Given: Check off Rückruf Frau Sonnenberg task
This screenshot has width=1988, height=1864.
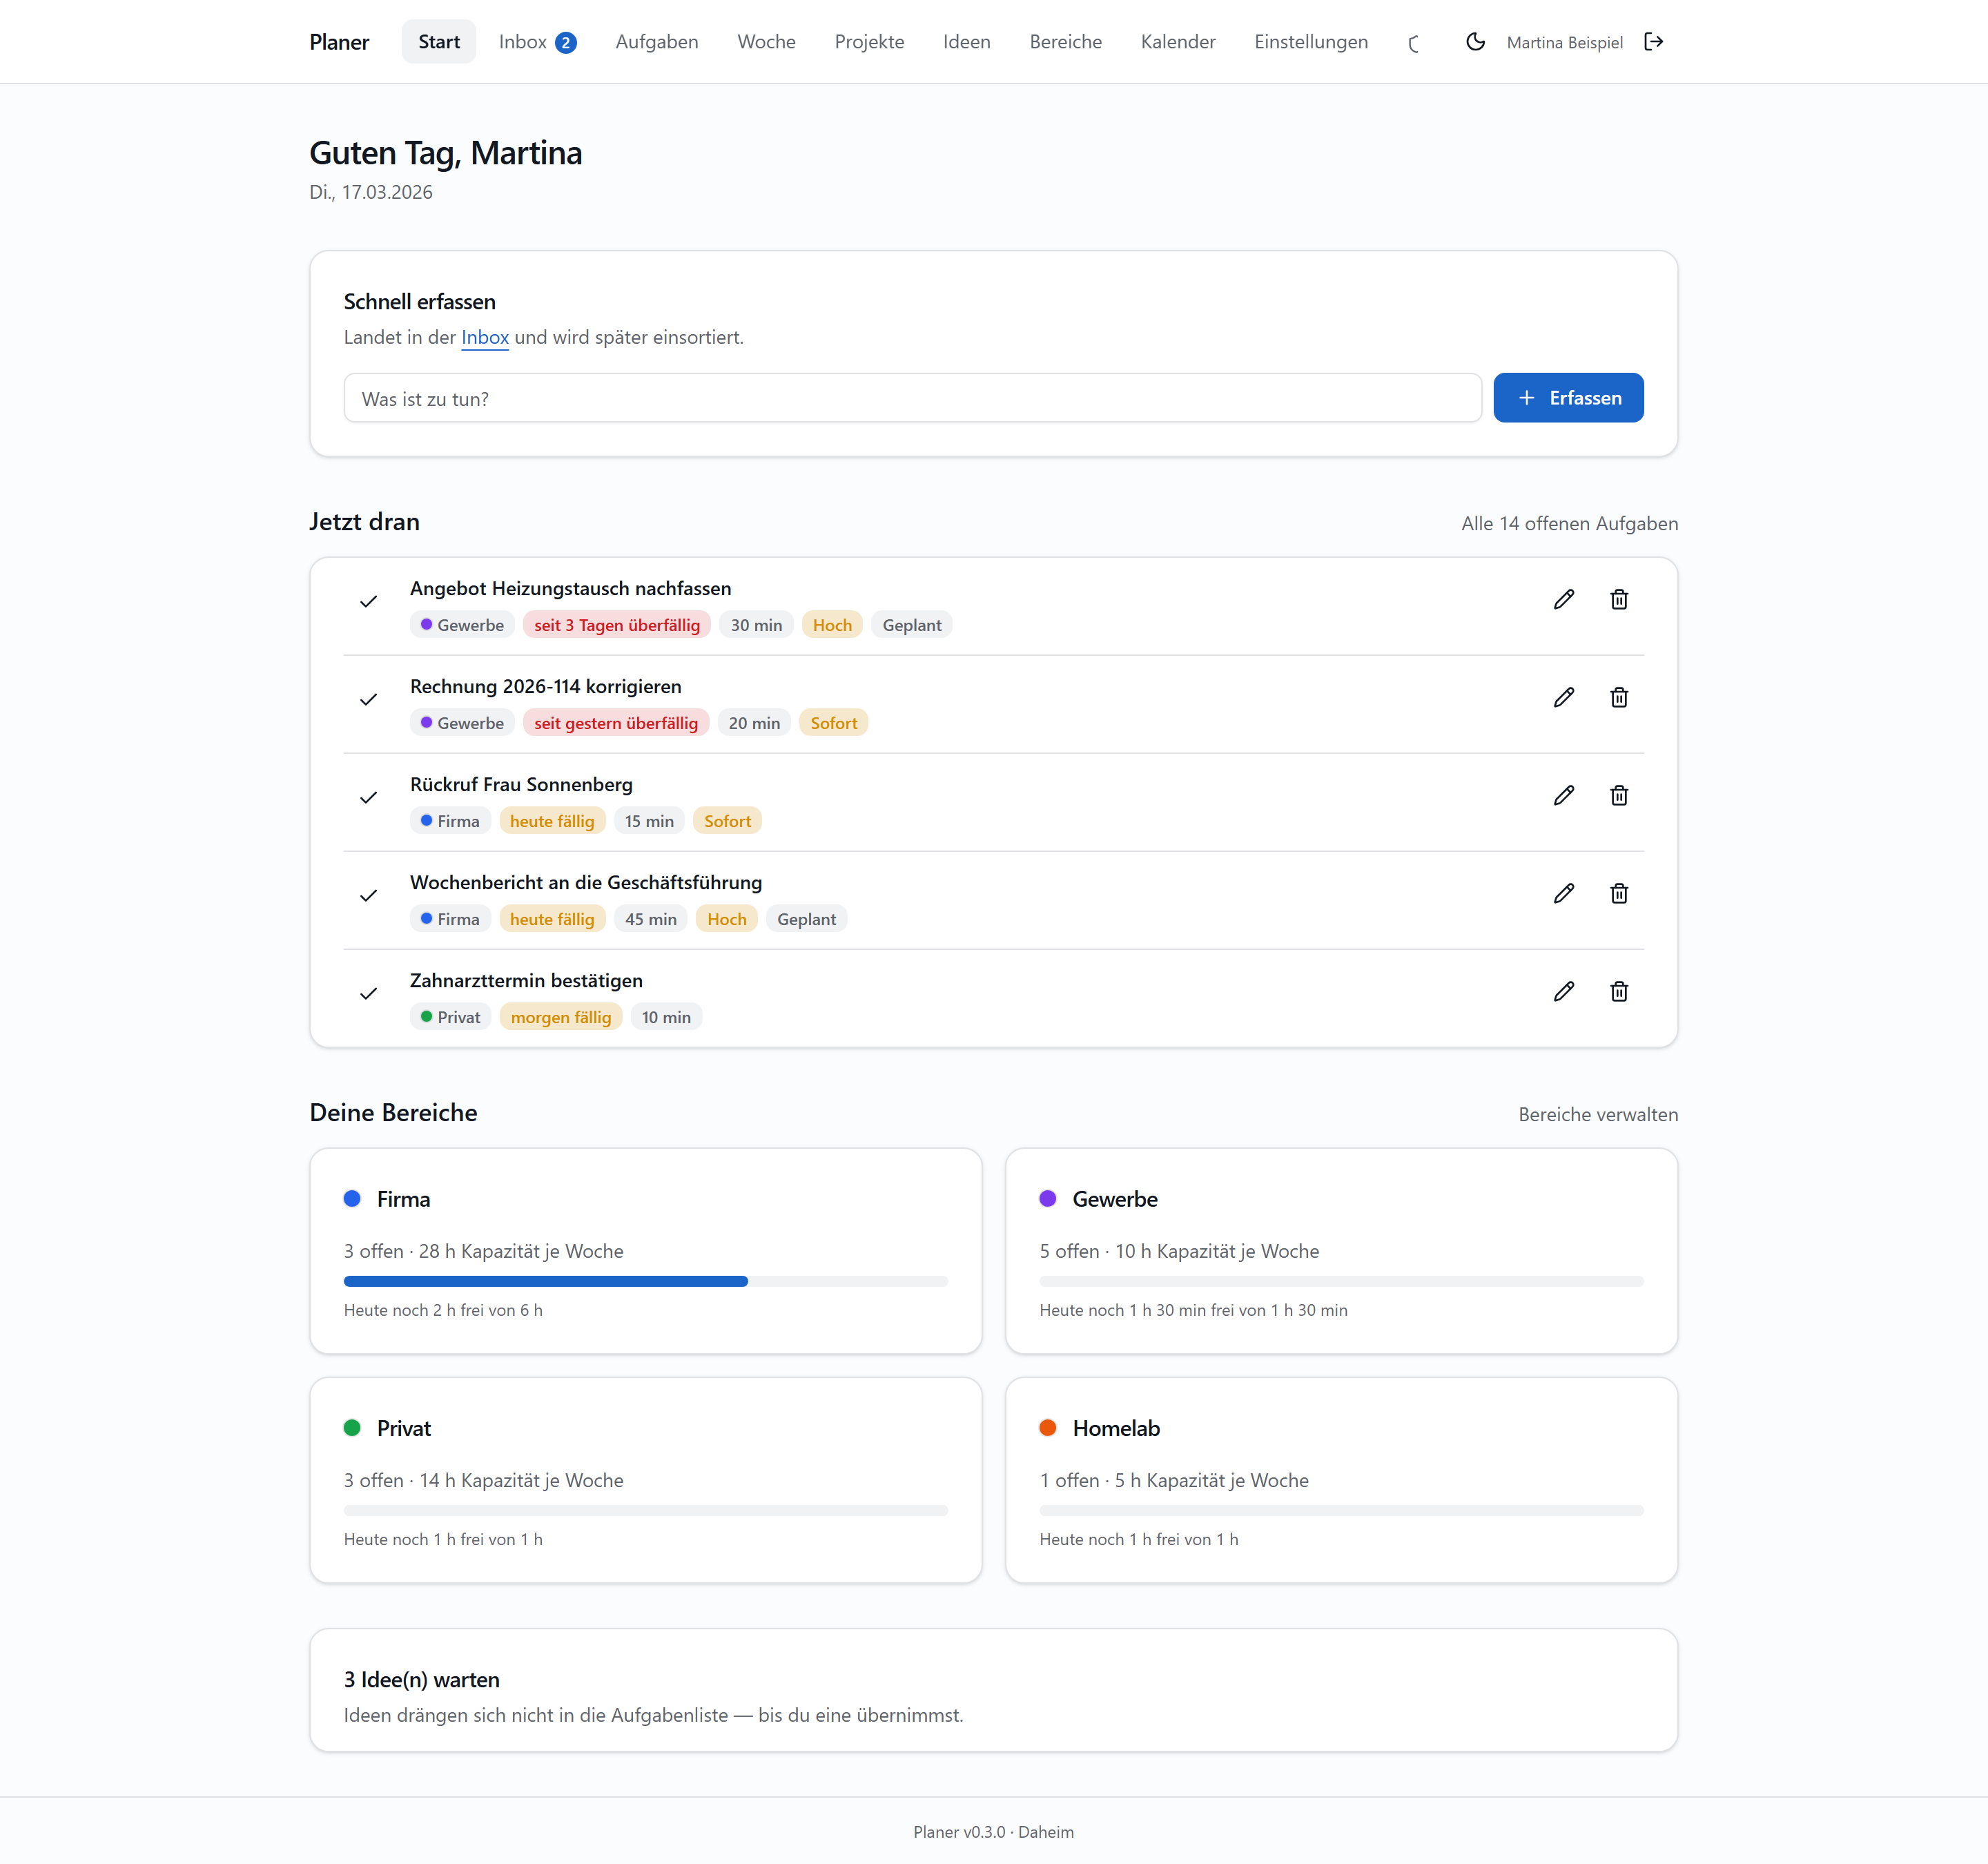Looking at the screenshot, I should (x=368, y=798).
